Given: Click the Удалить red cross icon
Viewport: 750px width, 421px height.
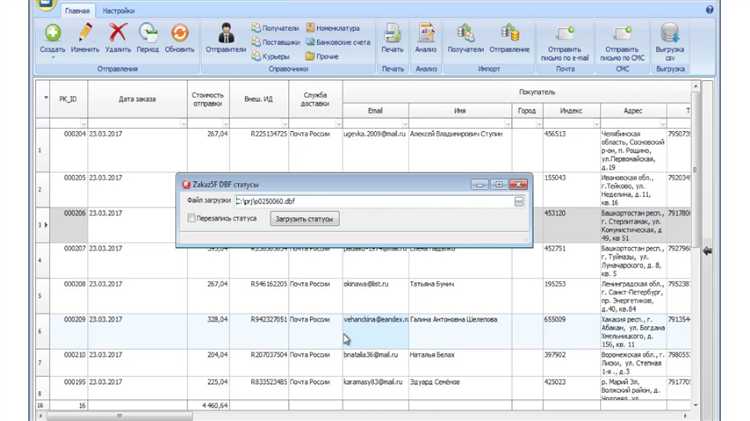Looking at the screenshot, I should tap(117, 35).
